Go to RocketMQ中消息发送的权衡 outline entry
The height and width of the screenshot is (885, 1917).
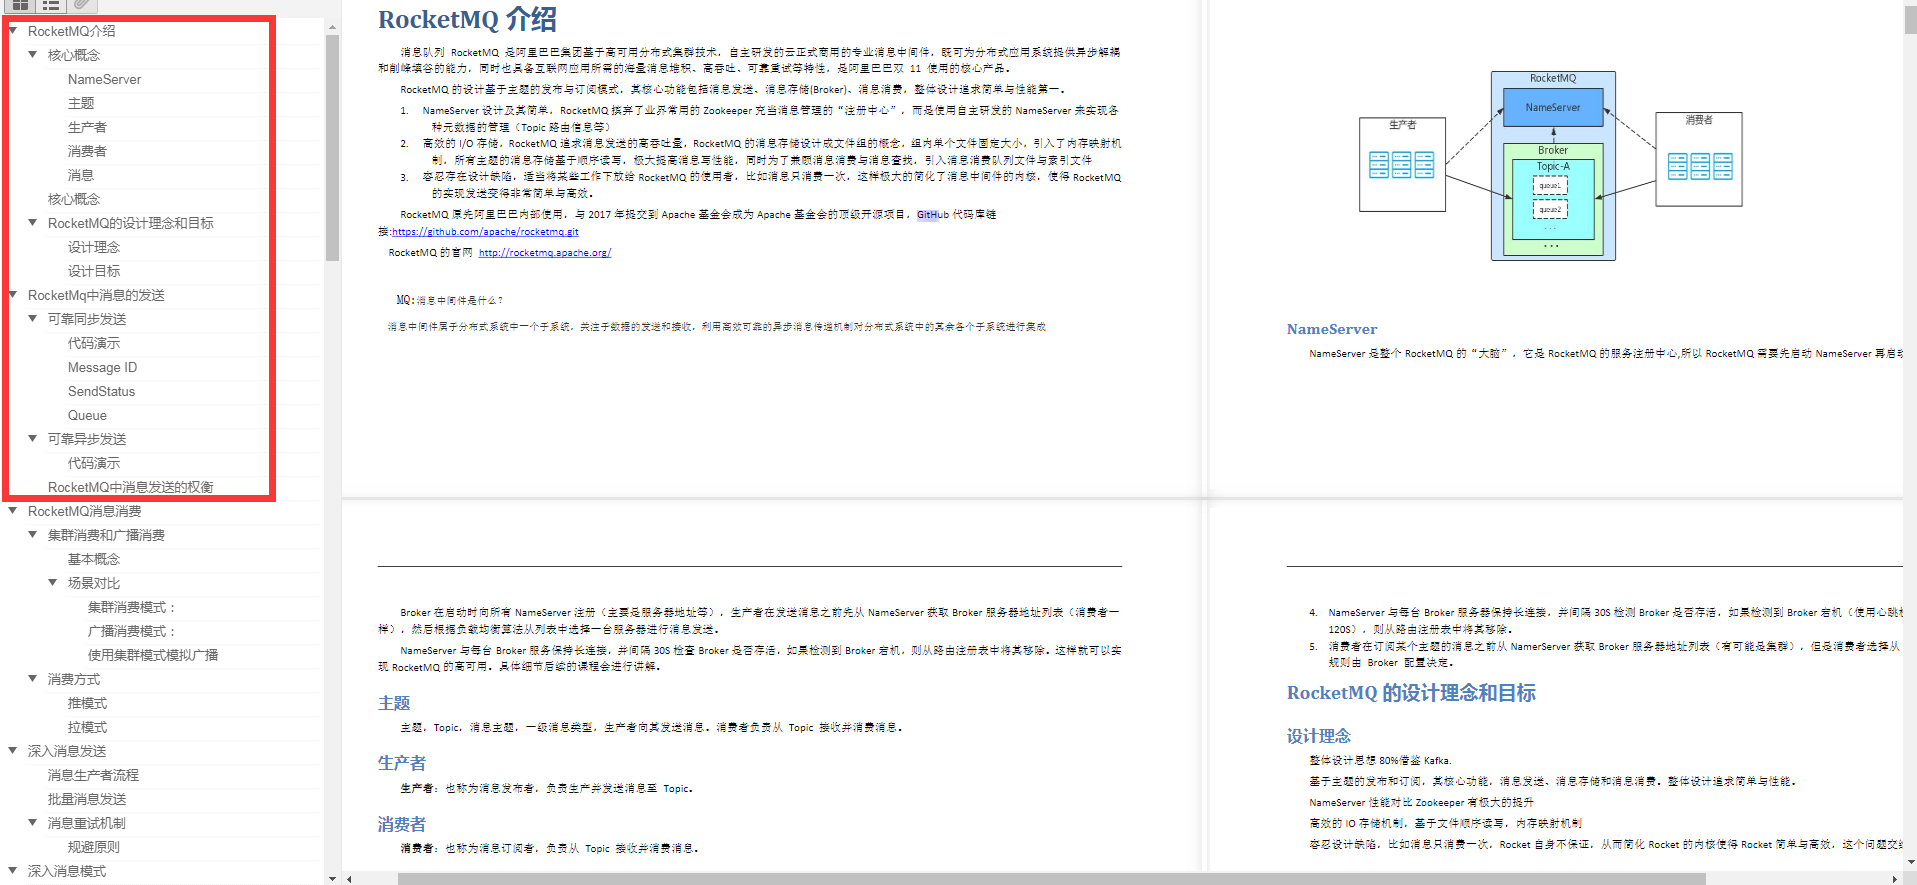(x=130, y=487)
